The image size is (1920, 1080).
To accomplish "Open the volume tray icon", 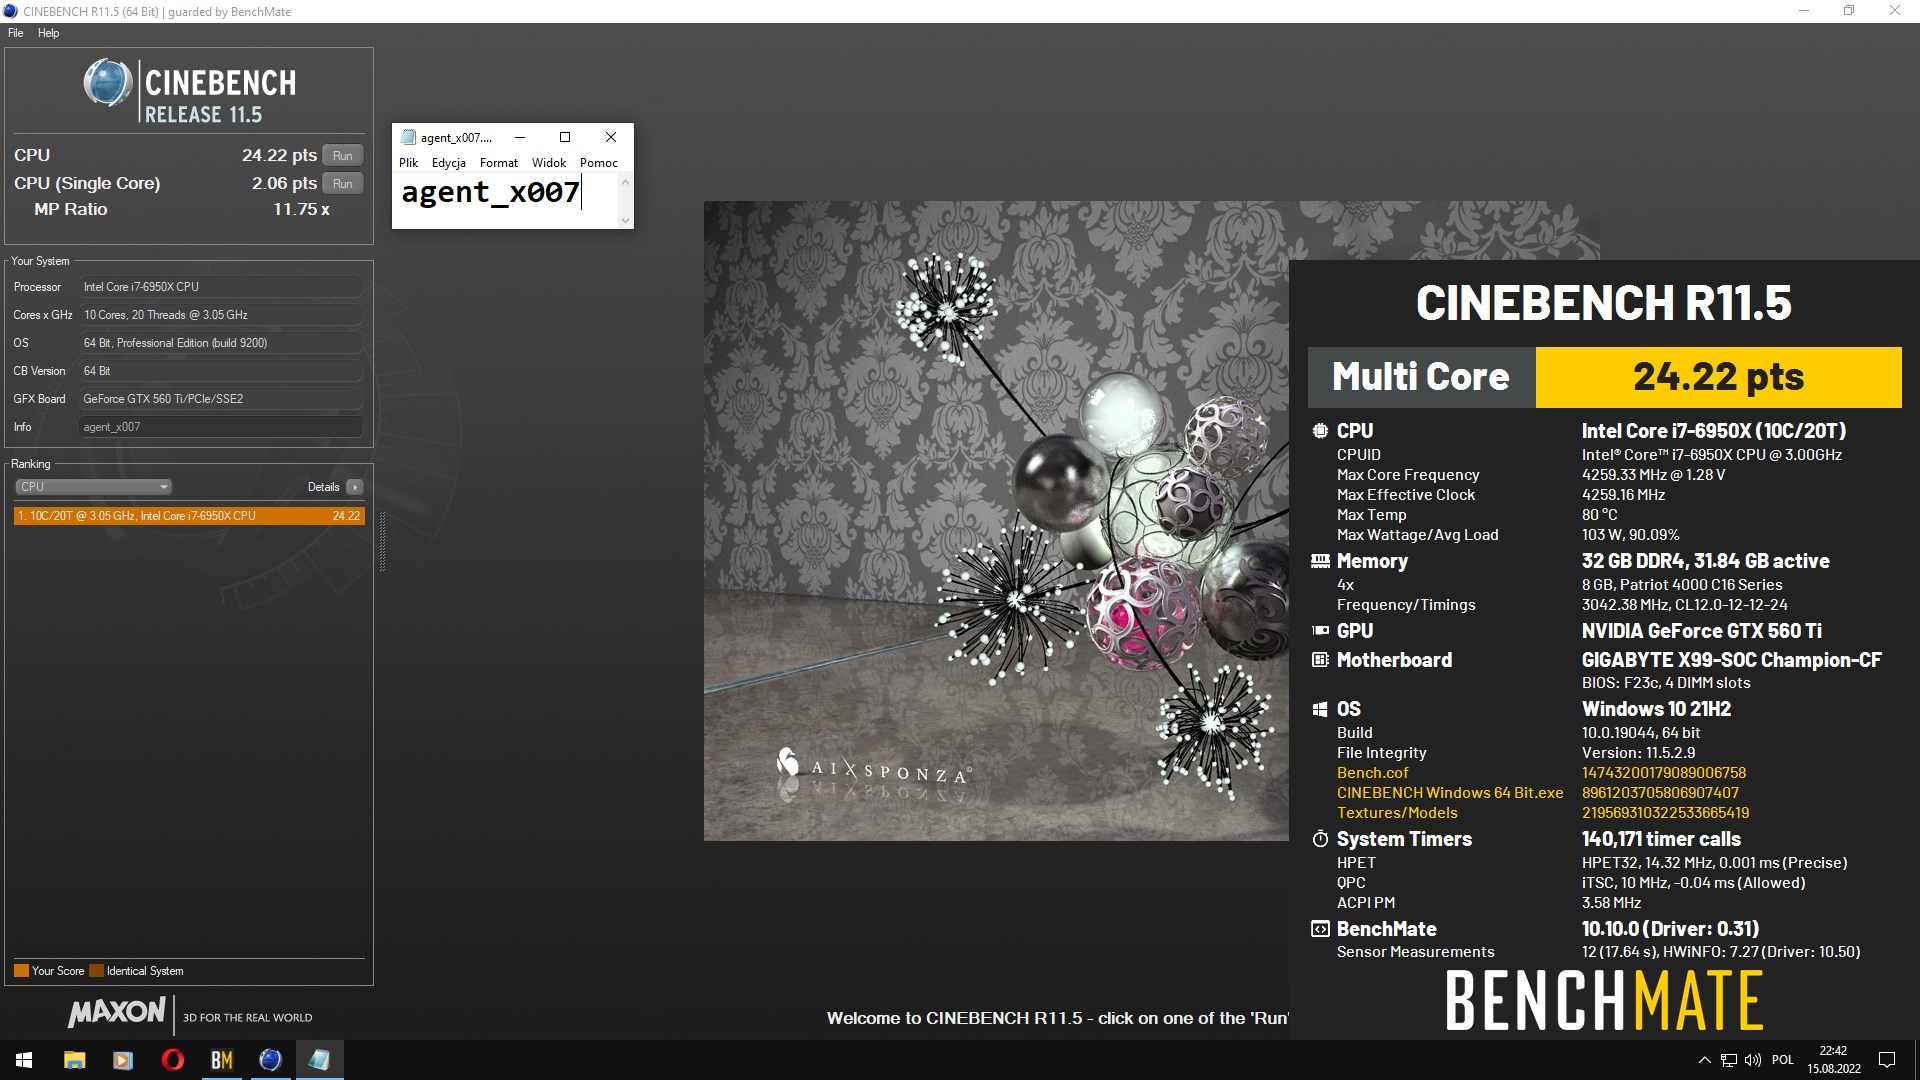I will 1753,1060.
